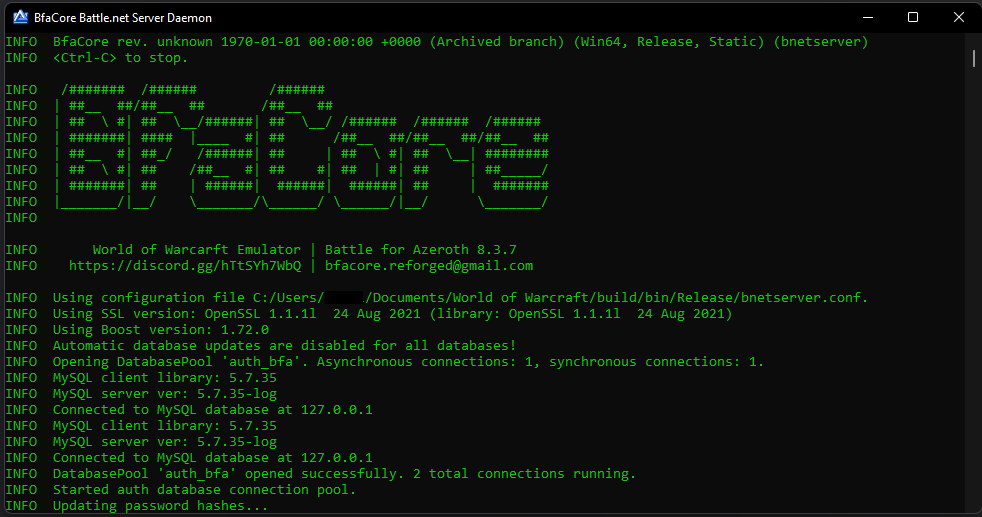This screenshot has width=982, height=517.
Task: Click "DatabasePool 'auth_bfa' opened successfully" line
Action: pos(344,474)
